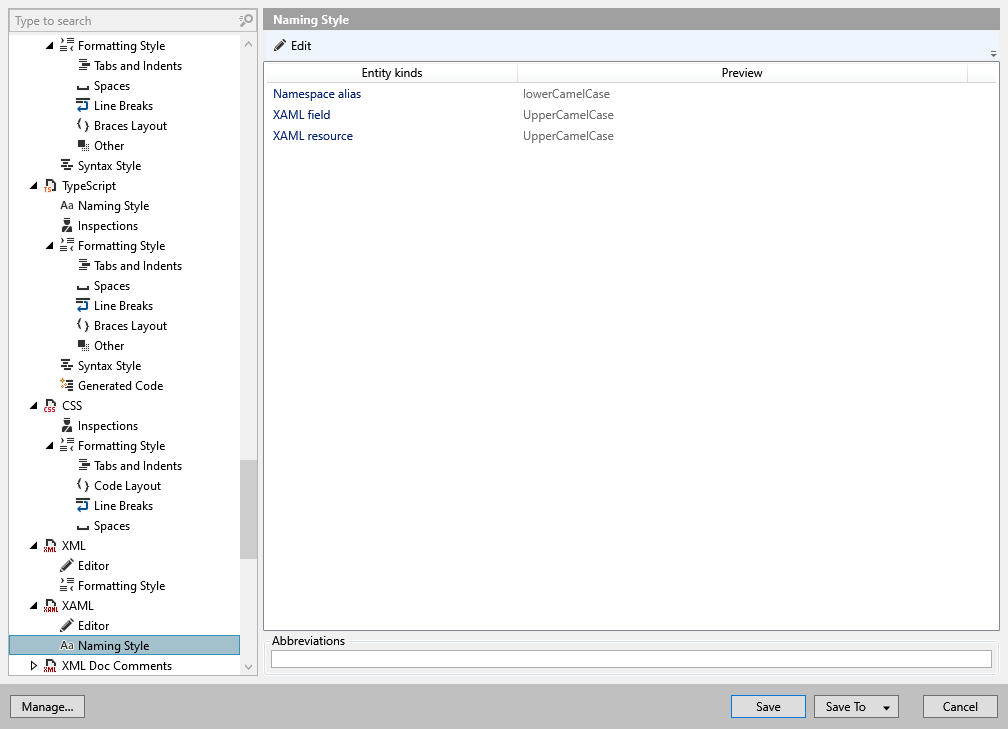This screenshot has width=1008, height=729.
Task: Click the Manage button
Action: (x=47, y=706)
